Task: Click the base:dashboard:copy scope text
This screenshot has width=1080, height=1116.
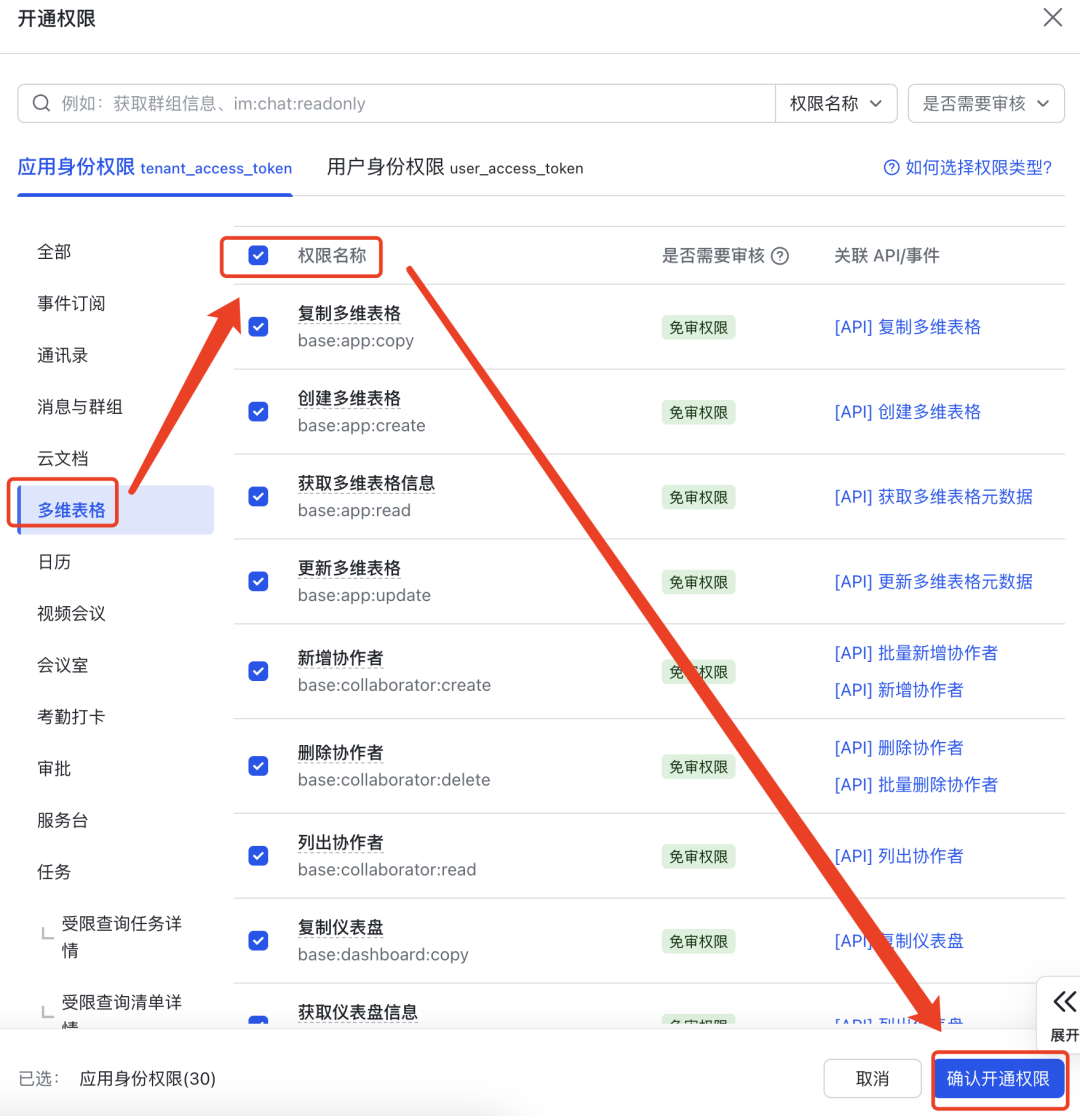Action: (x=383, y=954)
